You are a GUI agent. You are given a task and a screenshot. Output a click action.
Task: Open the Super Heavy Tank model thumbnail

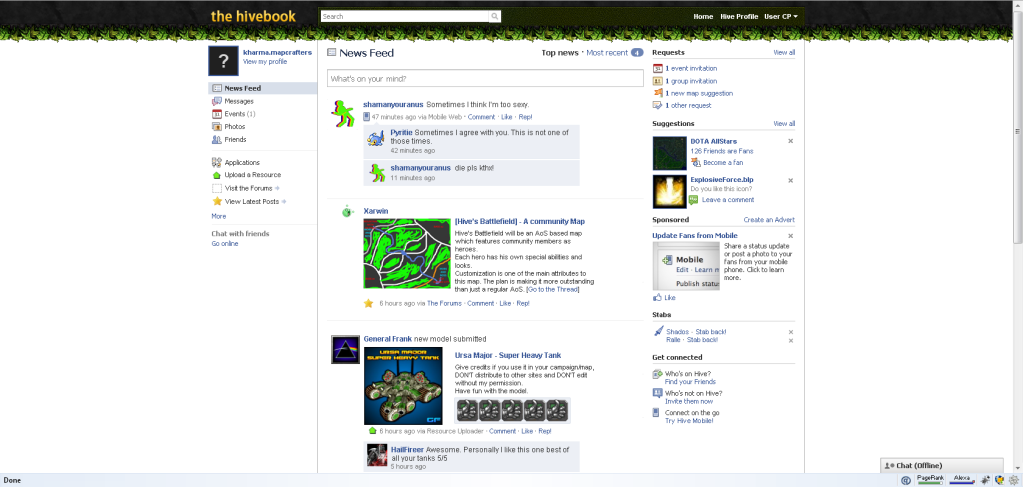403,386
